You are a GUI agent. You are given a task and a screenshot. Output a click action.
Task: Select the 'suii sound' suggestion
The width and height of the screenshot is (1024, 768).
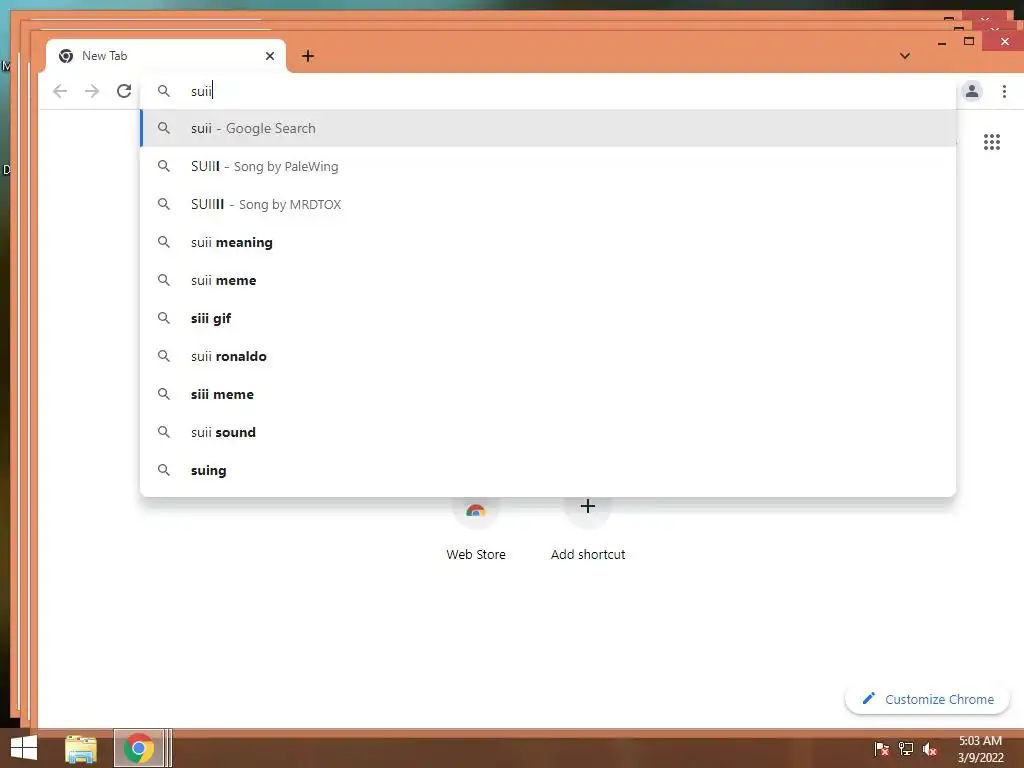coord(548,432)
